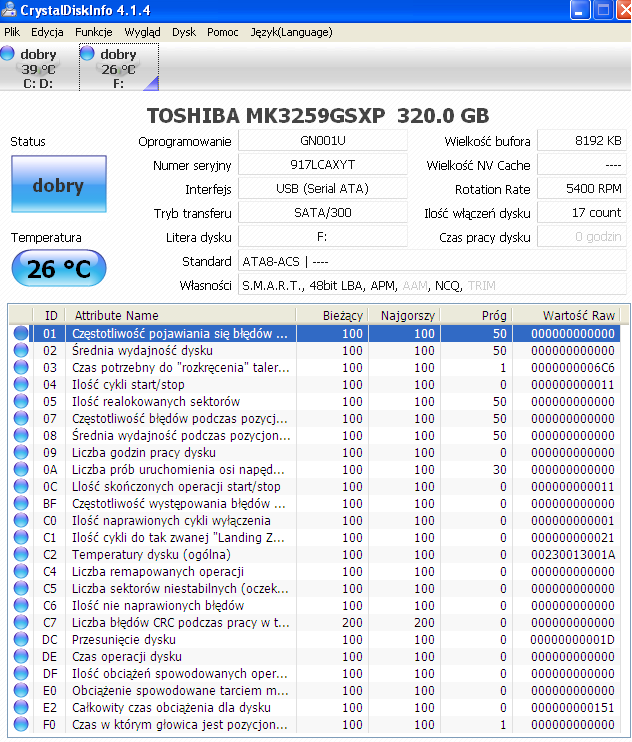Image resolution: width=632 pixels, height=742 pixels.
Task: Click the status orb for attribute C0
Action: tap(21, 521)
